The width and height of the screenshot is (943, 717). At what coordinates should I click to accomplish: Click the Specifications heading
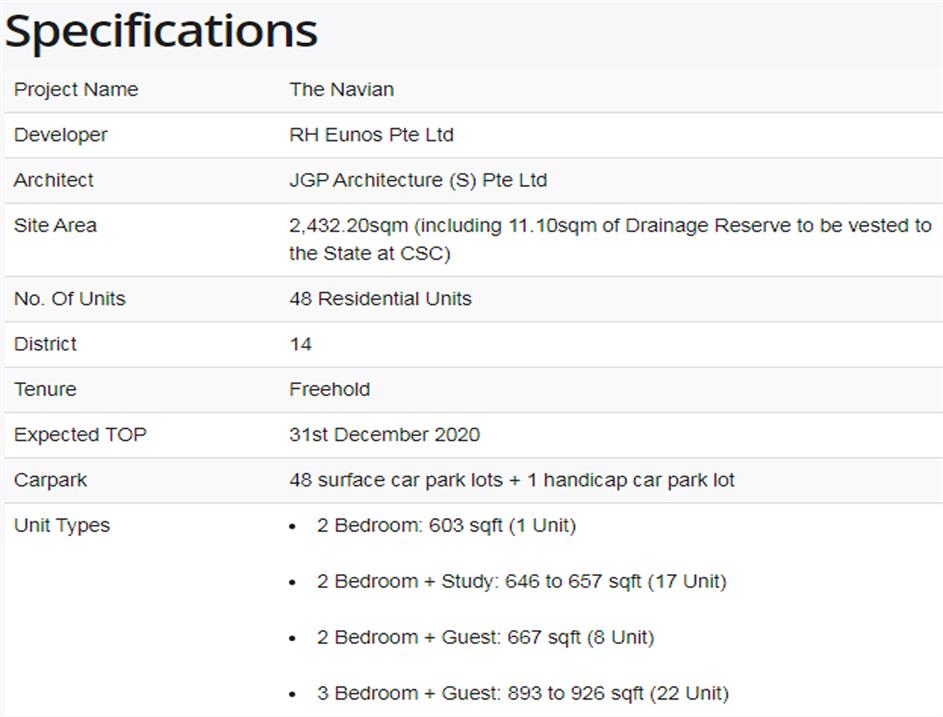[161, 31]
